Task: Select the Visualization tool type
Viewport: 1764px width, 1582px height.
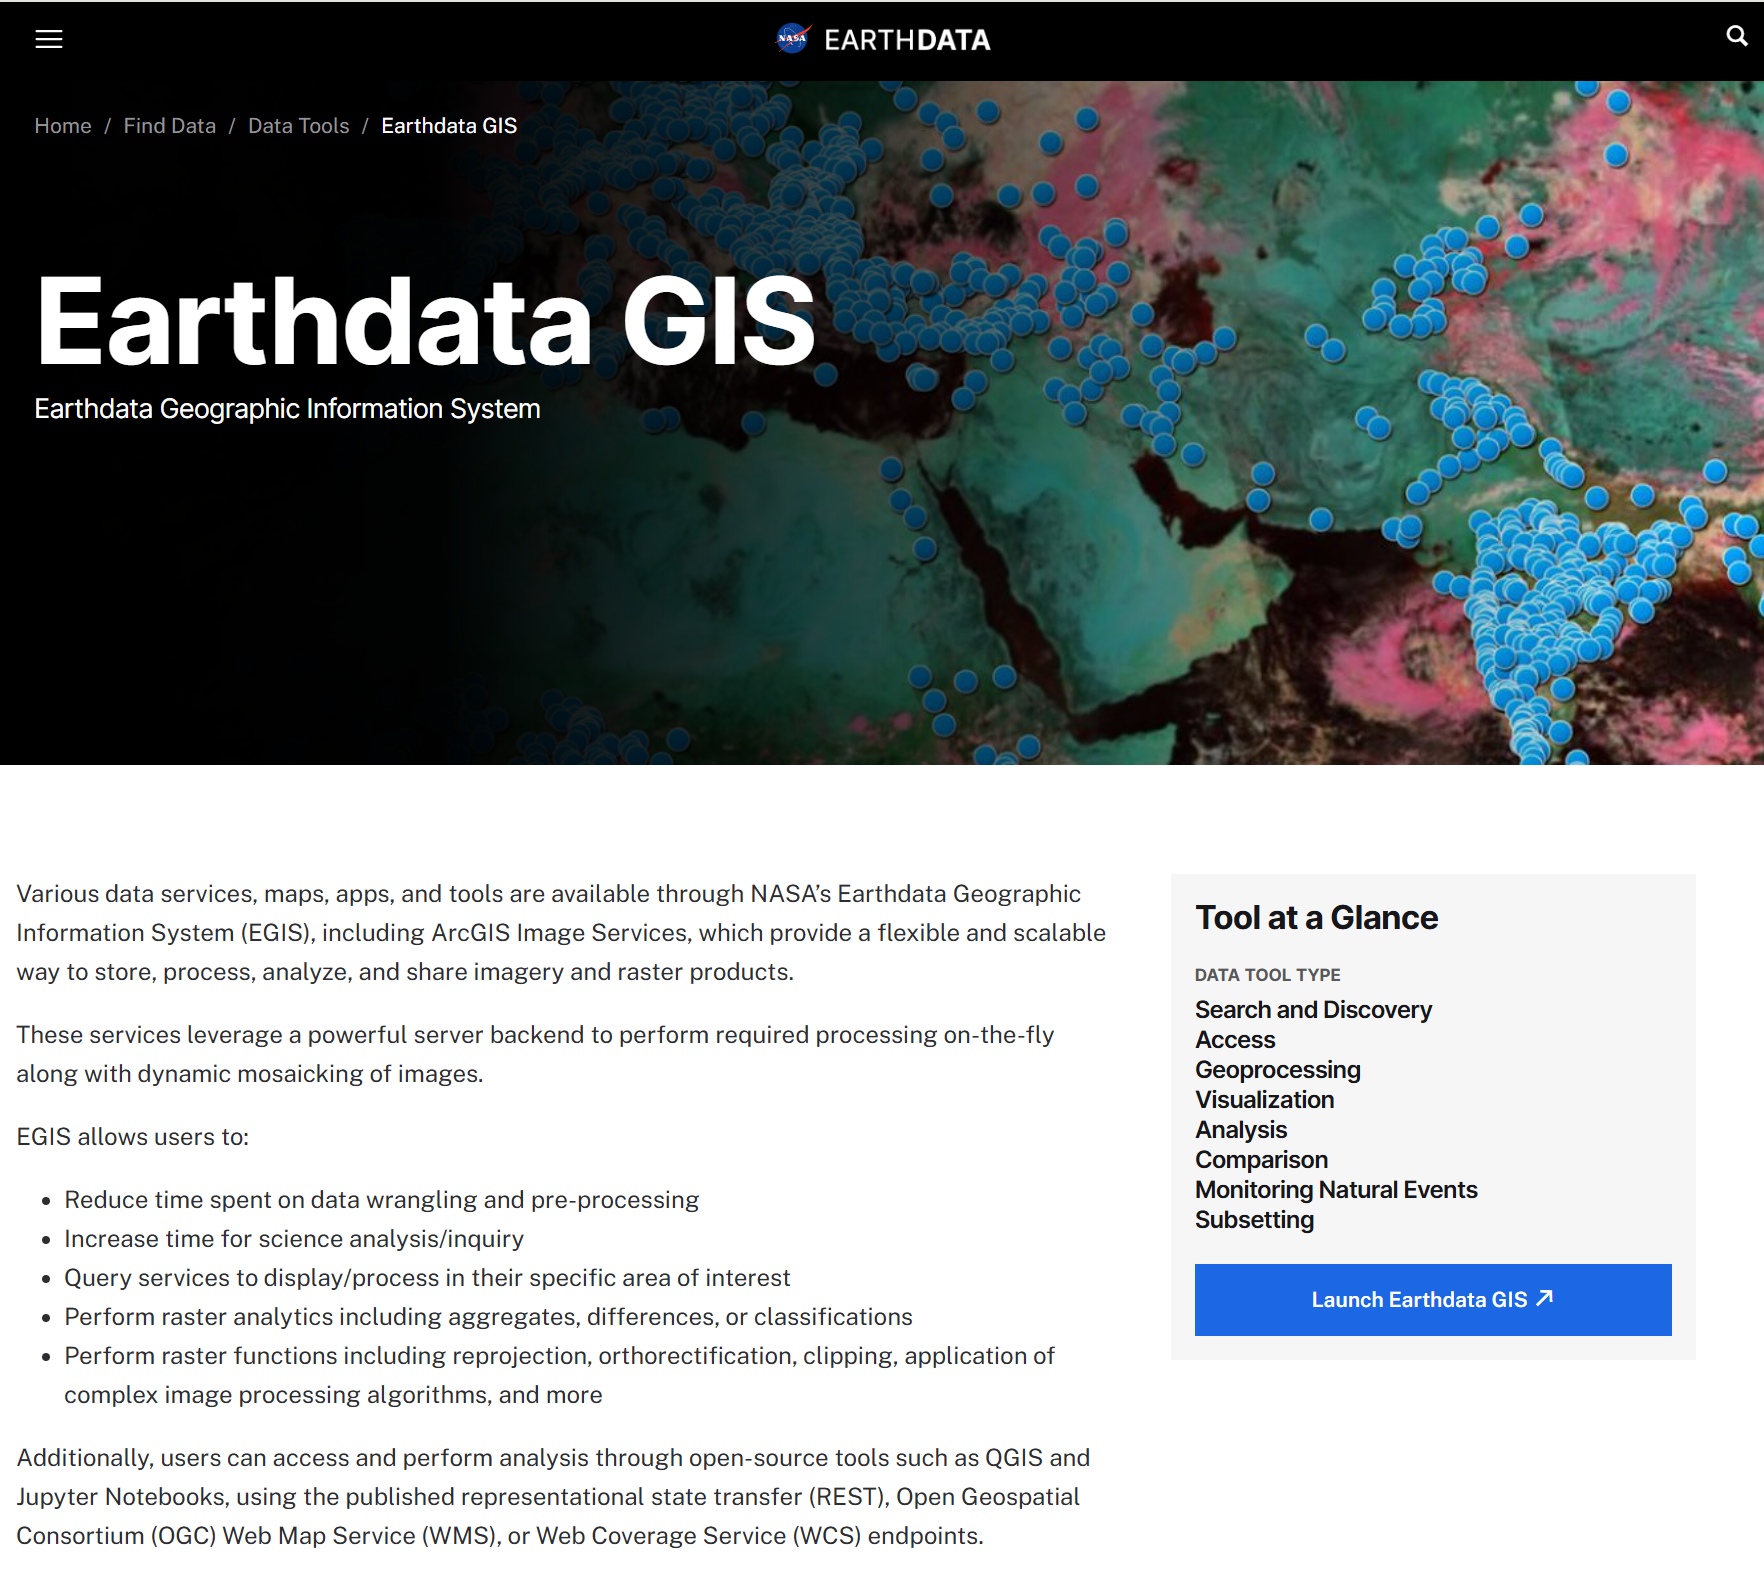Action: pos(1265,1100)
